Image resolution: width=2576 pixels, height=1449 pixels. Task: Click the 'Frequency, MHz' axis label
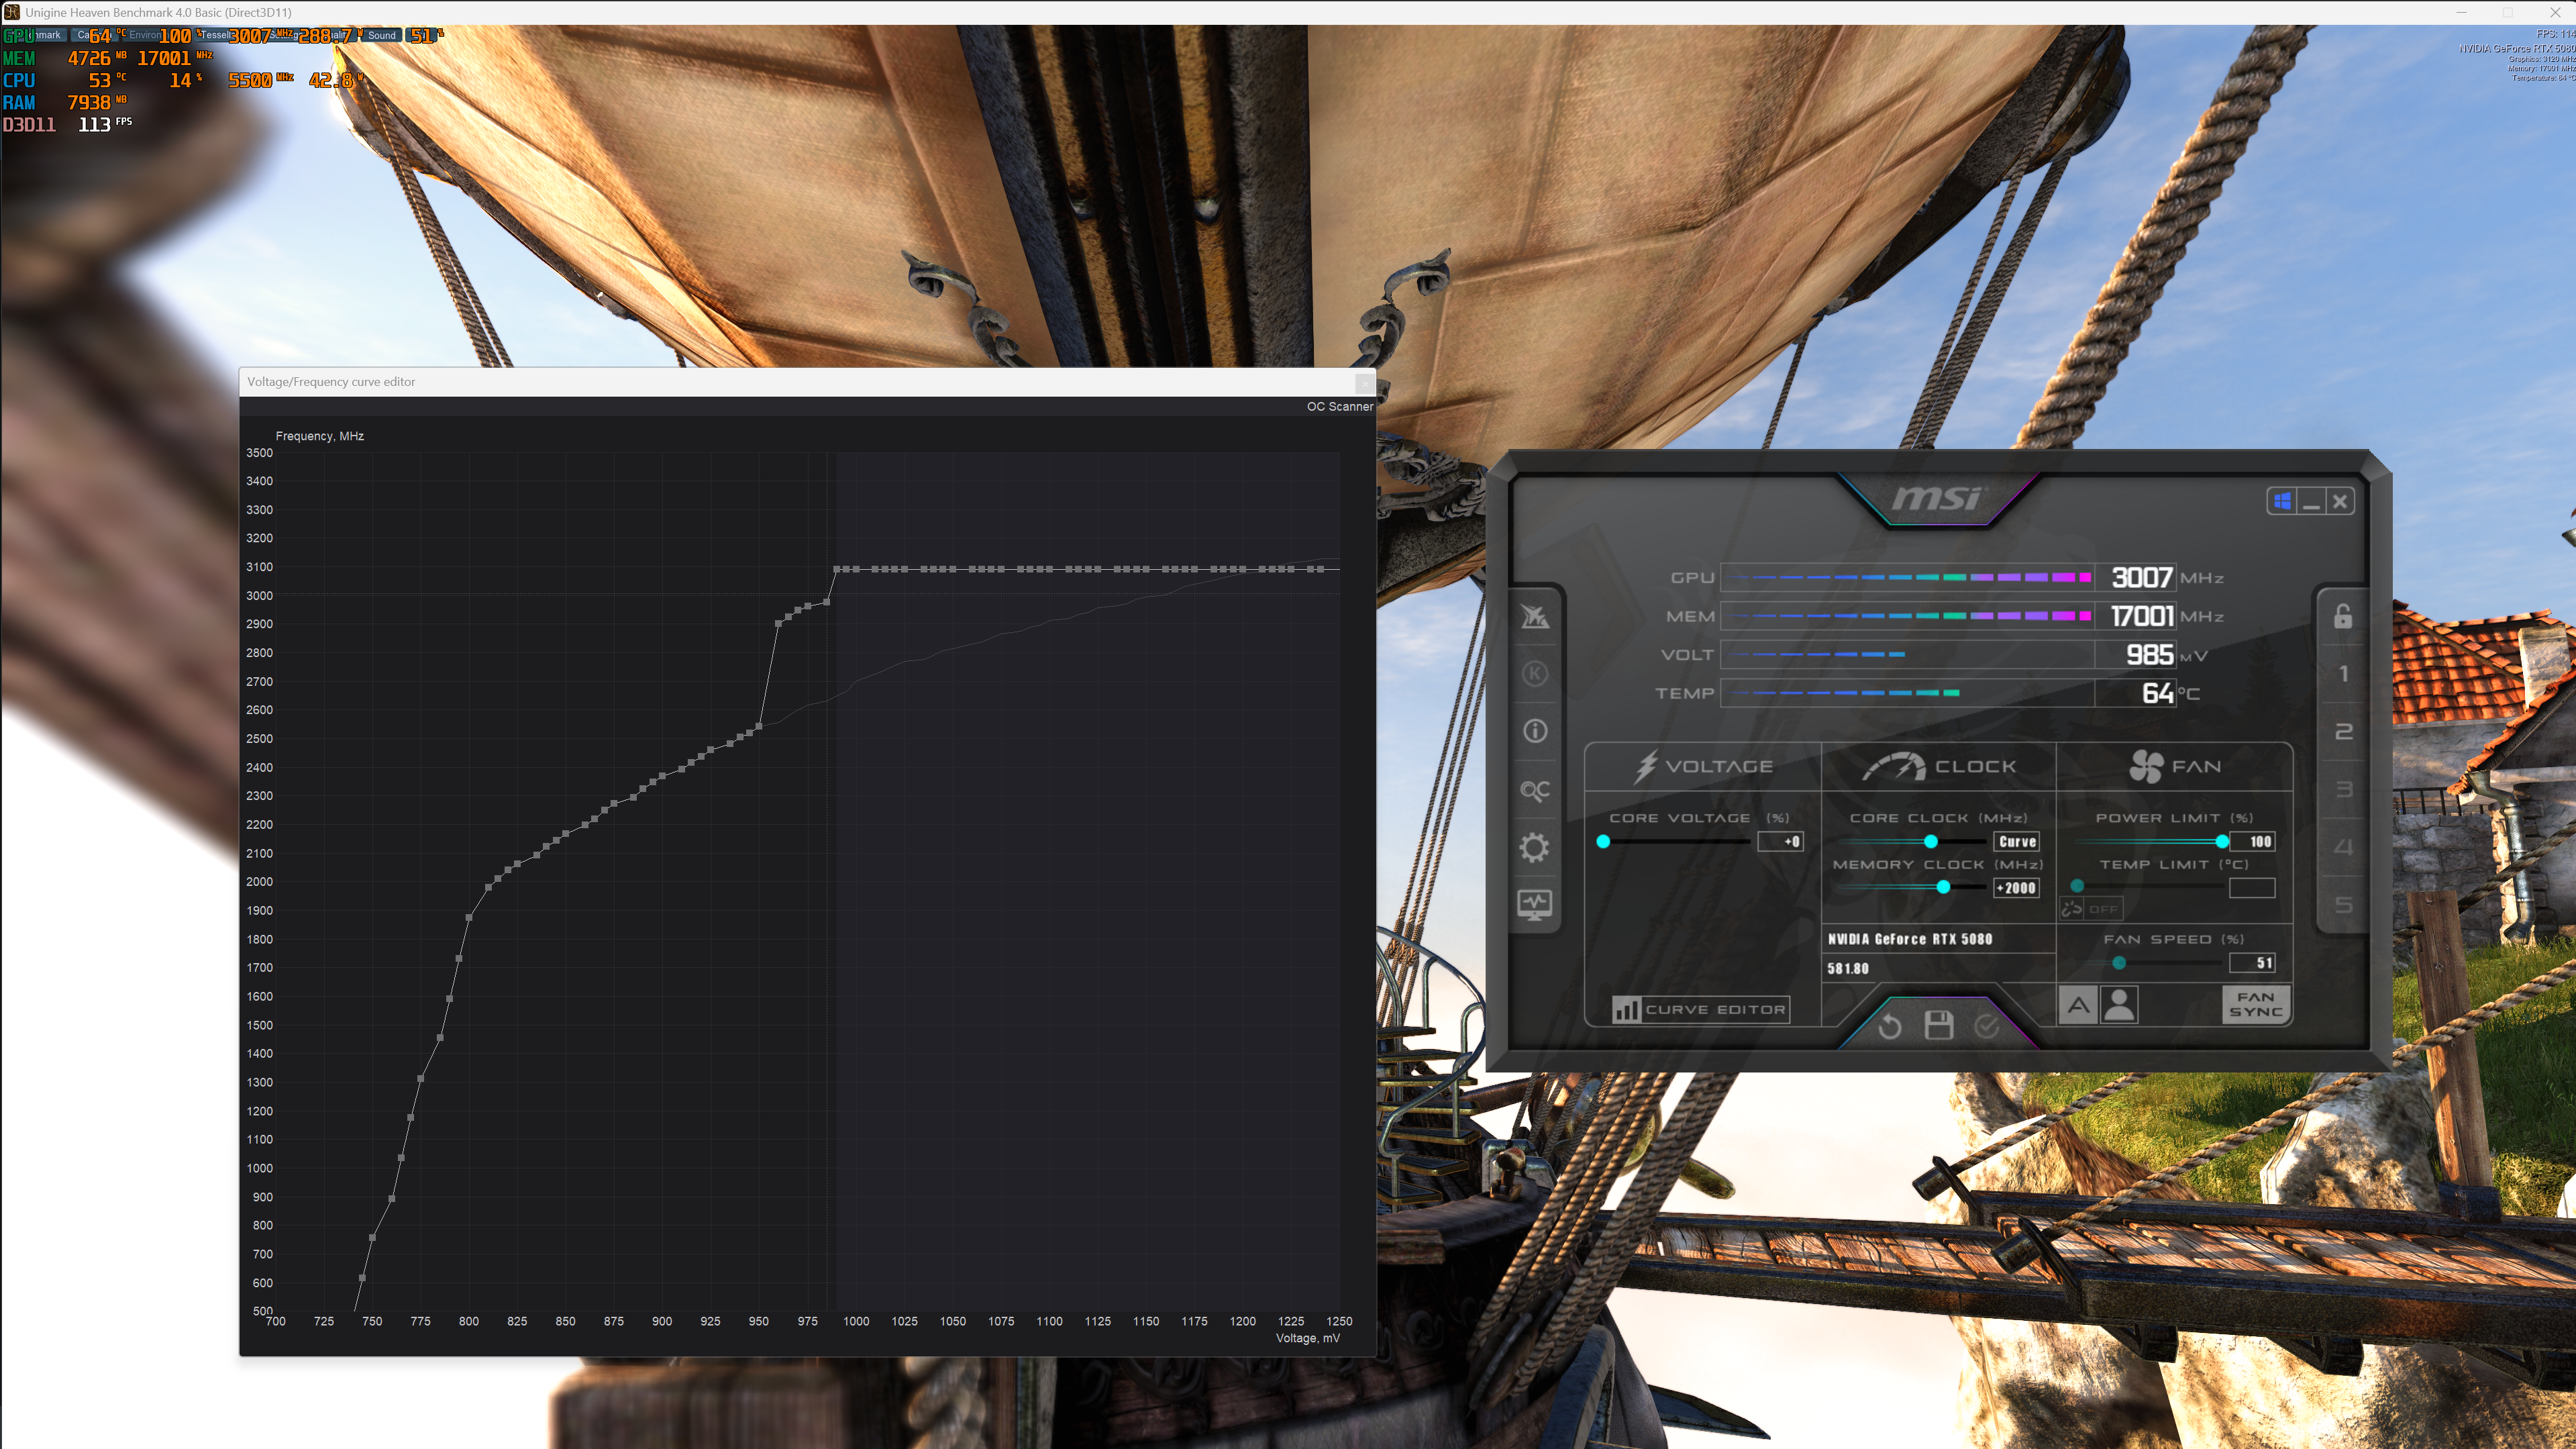tap(320, 436)
